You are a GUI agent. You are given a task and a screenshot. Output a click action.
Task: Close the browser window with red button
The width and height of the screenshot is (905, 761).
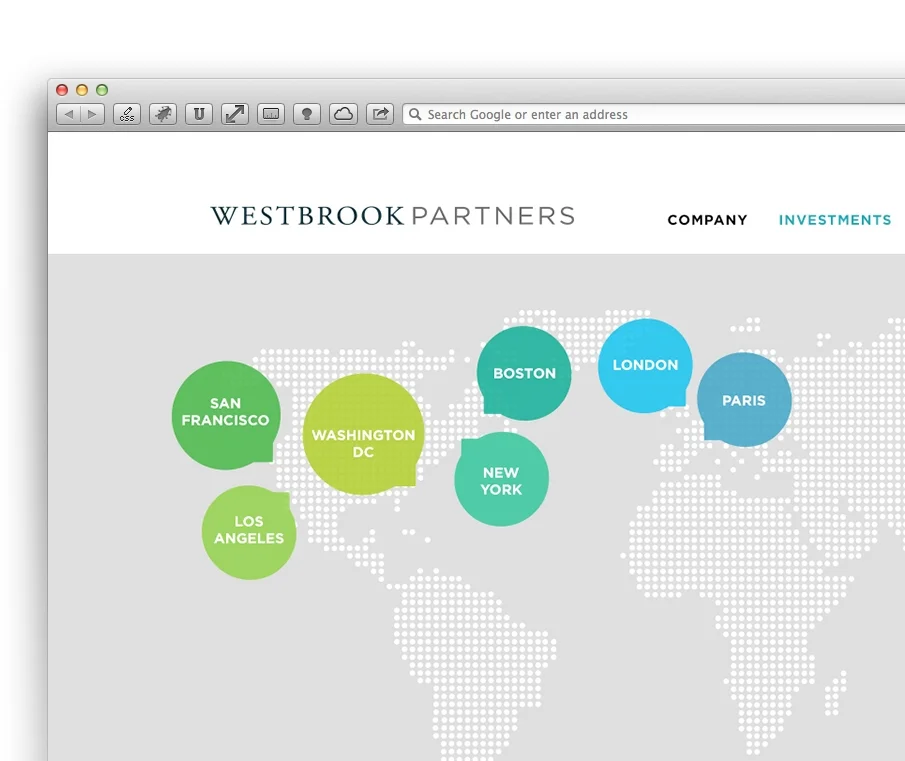click(62, 90)
